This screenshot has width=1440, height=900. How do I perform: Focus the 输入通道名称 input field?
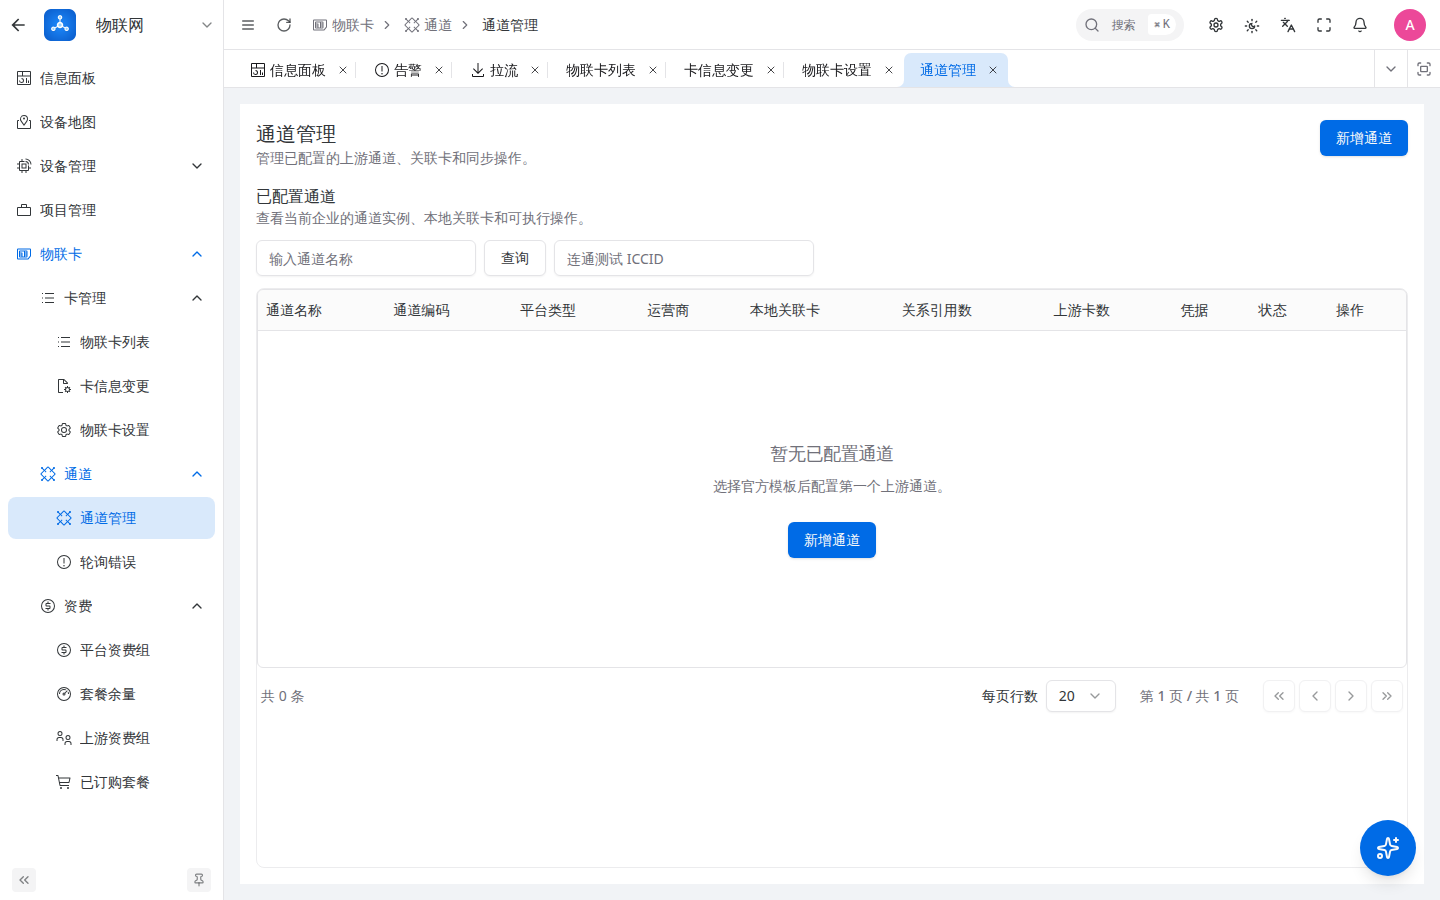click(x=366, y=258)
